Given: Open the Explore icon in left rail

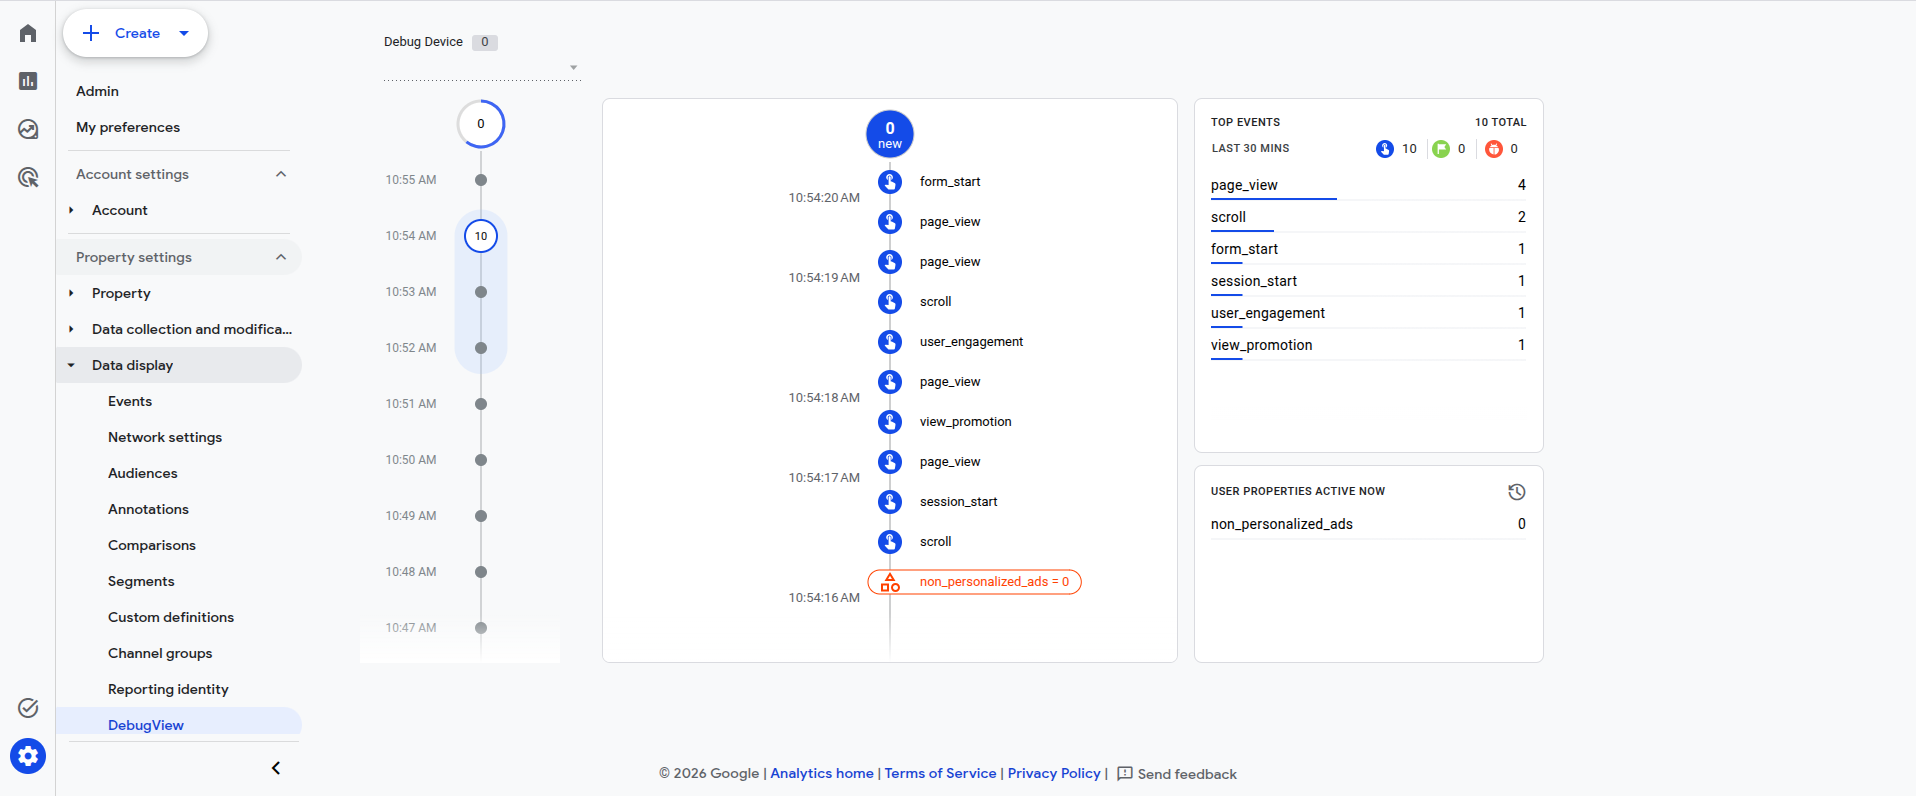Looking at the screenshot, I should (x=28, y=129).
